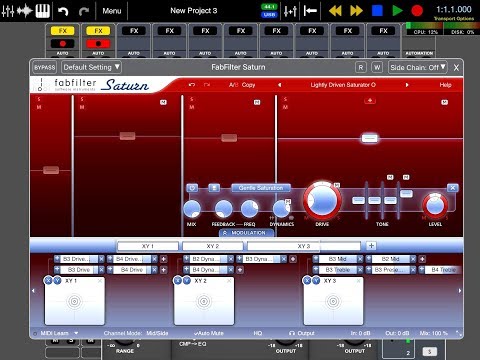
Task: Remove the band with blue X button
Action: 452,188
